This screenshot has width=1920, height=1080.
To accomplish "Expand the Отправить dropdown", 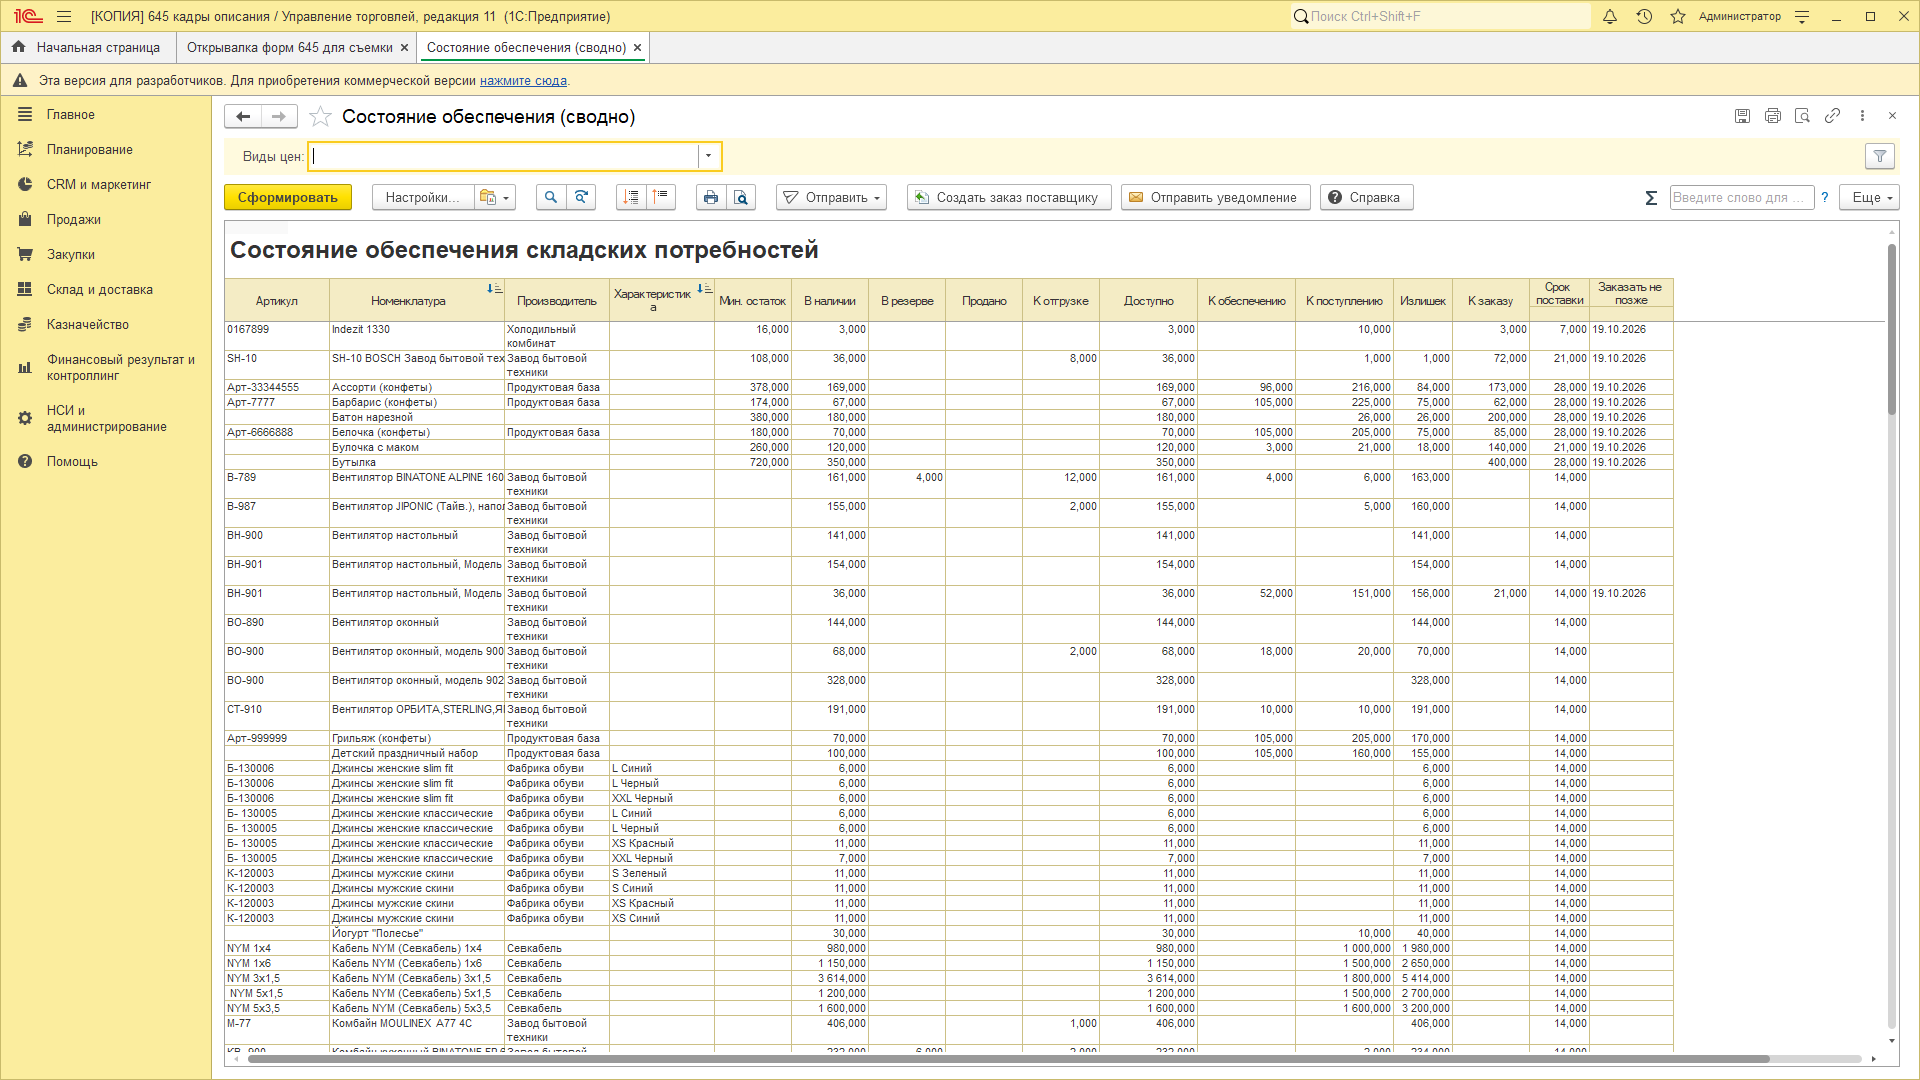I will 831,198.
